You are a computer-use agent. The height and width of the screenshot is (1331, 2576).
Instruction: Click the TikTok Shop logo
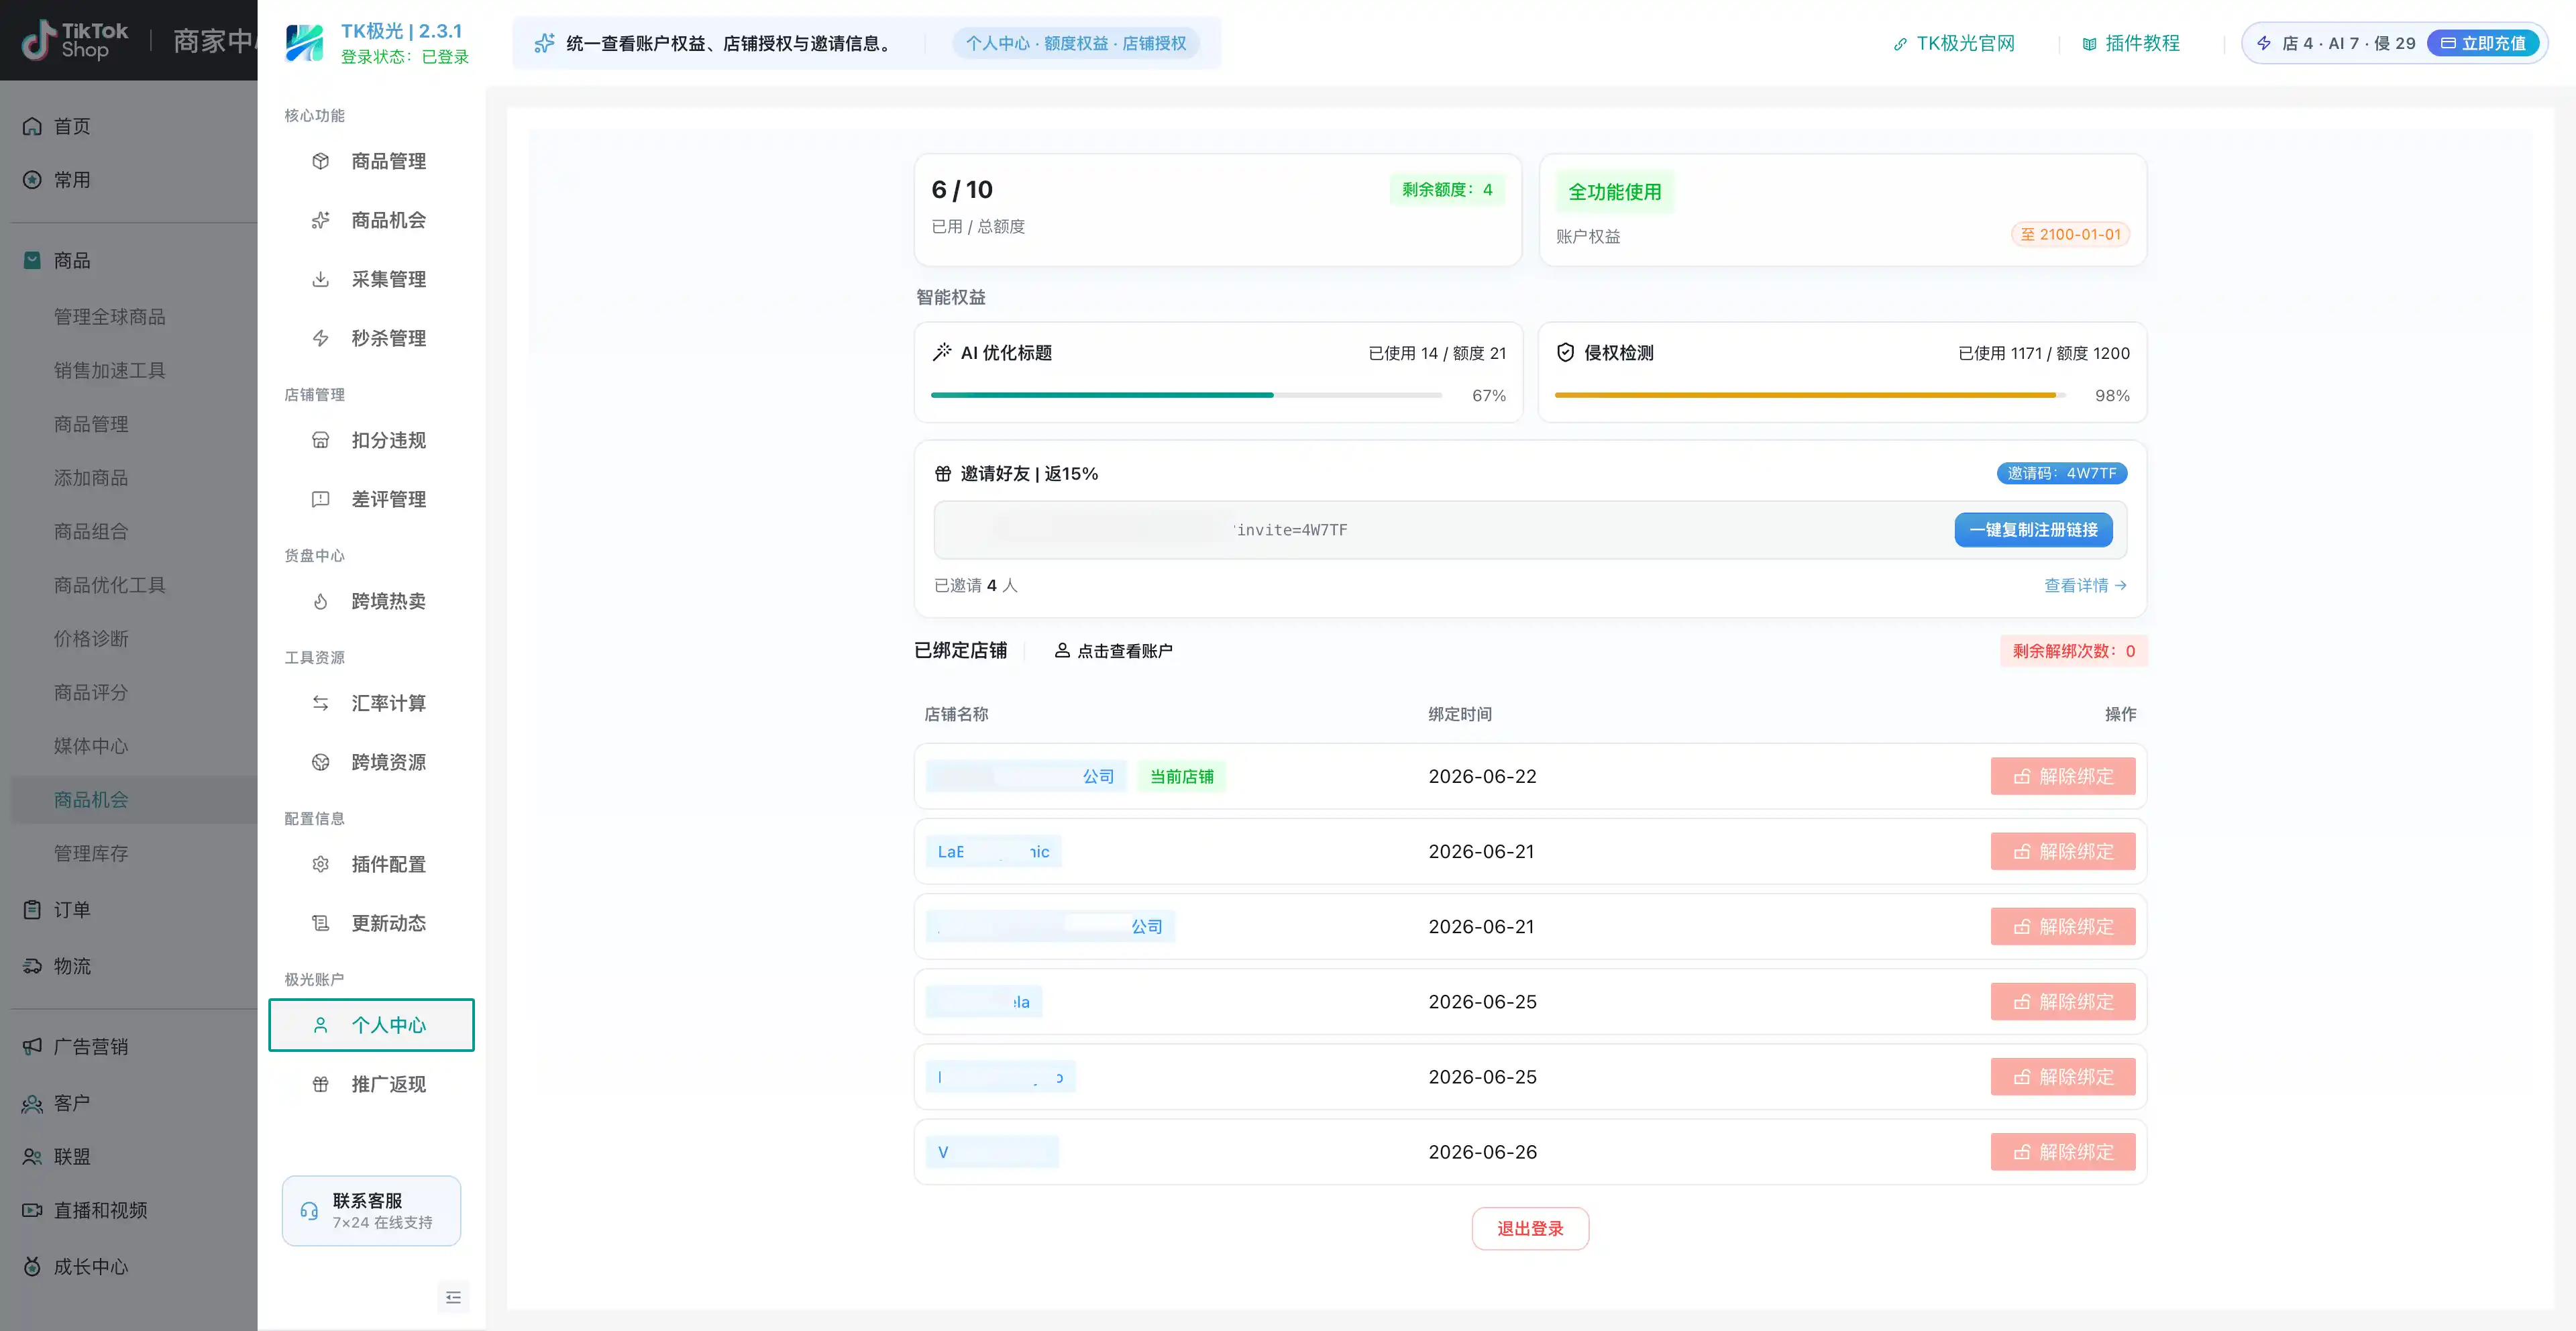76,40
